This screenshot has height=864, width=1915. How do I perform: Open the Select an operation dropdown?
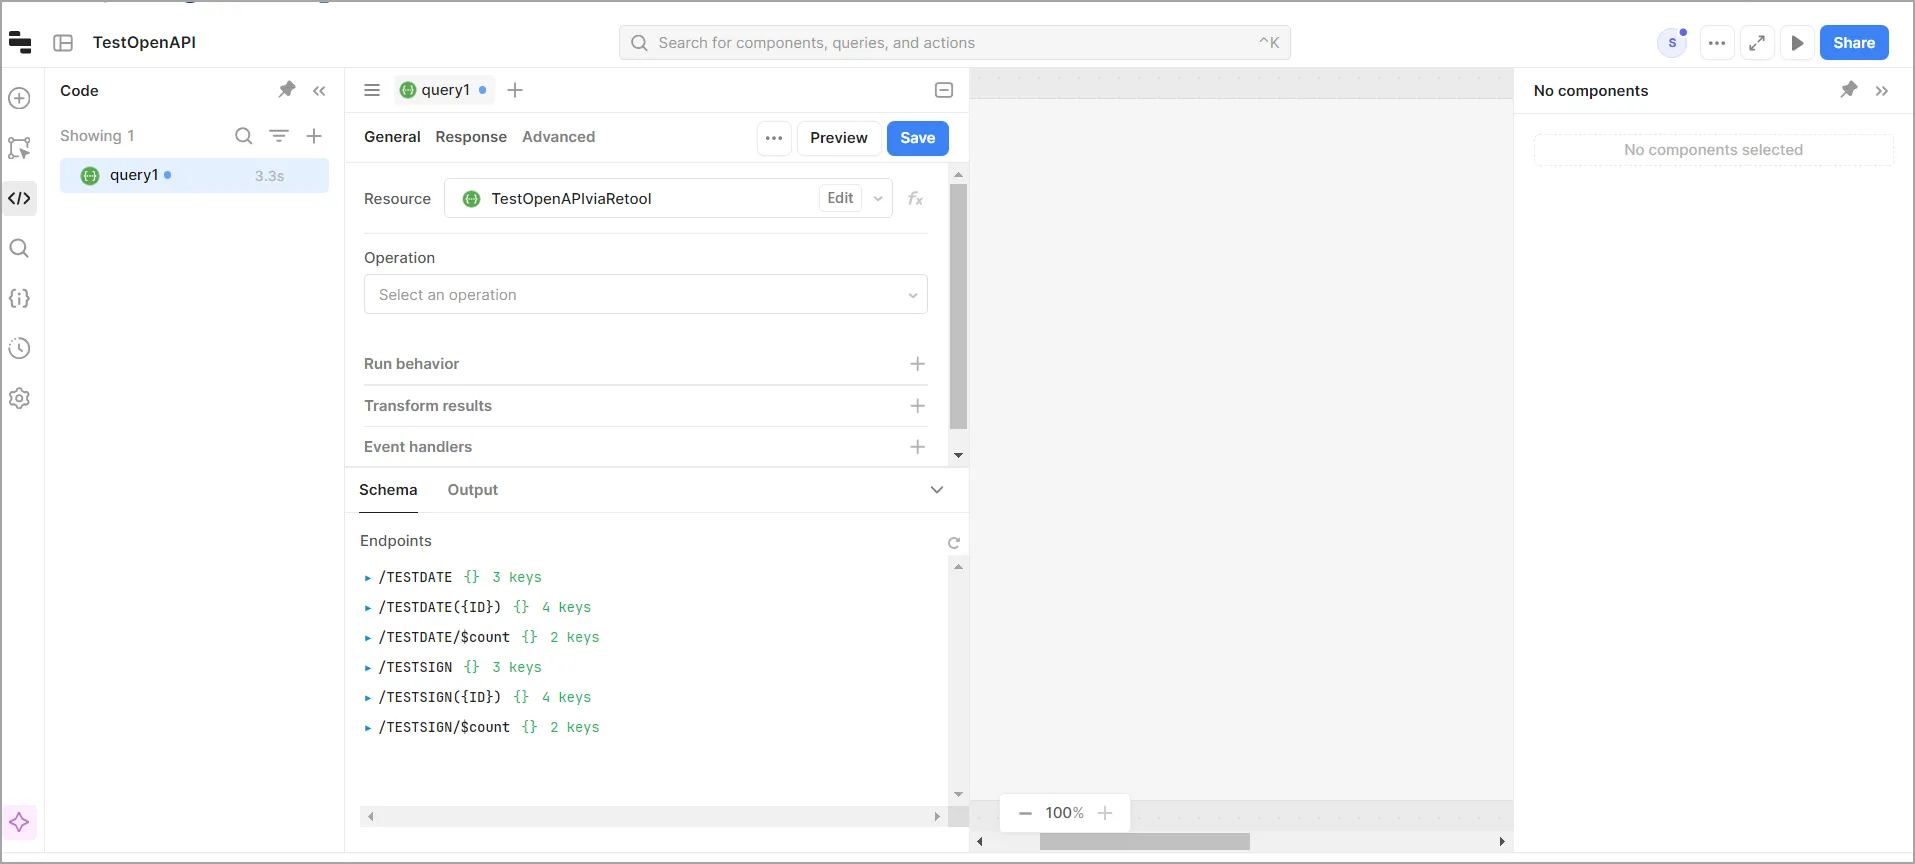(x=645, y=295)
